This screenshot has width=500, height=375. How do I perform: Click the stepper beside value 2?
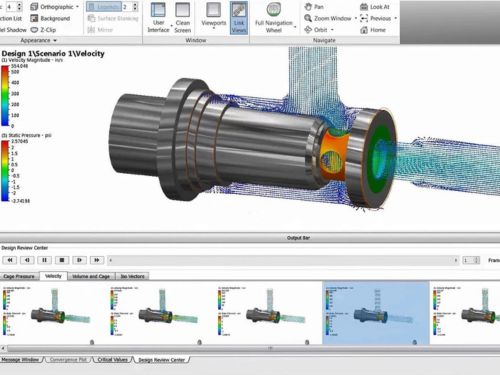[x=135, y=7]
